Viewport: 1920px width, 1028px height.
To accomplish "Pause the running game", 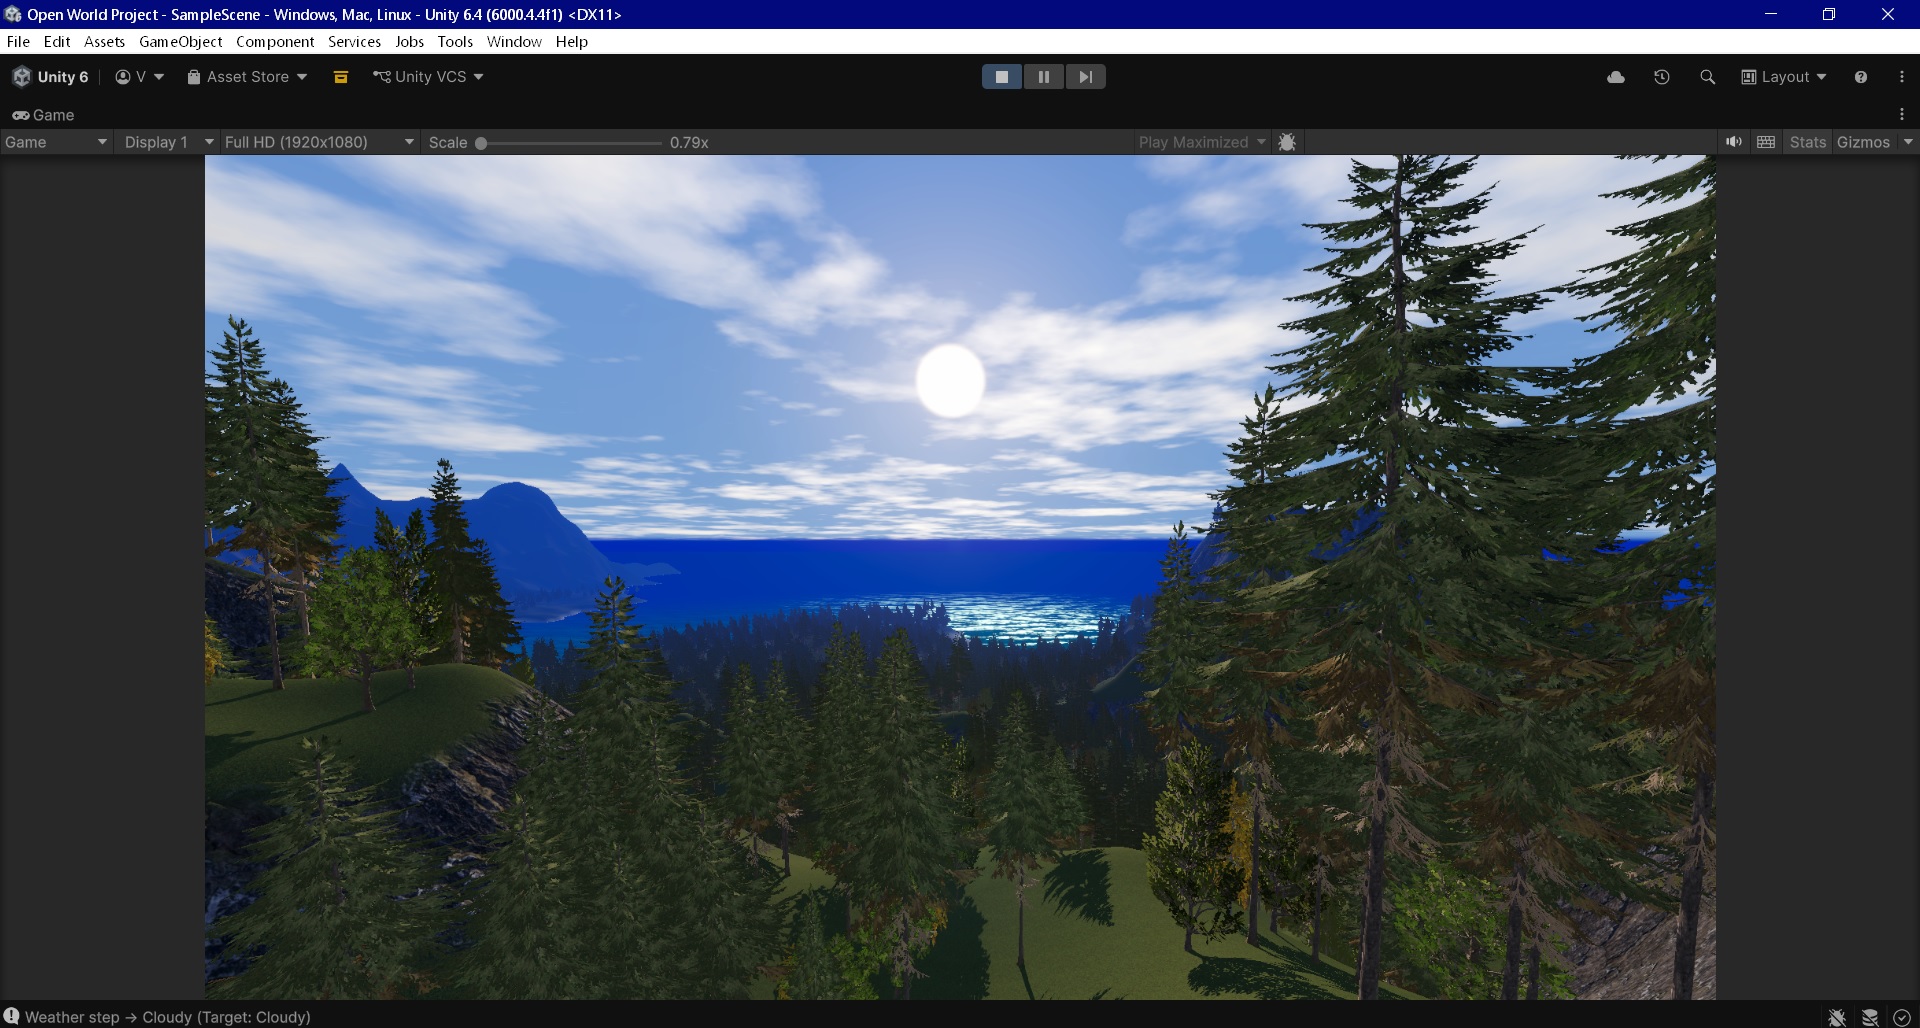I will tap(1044, 77).
